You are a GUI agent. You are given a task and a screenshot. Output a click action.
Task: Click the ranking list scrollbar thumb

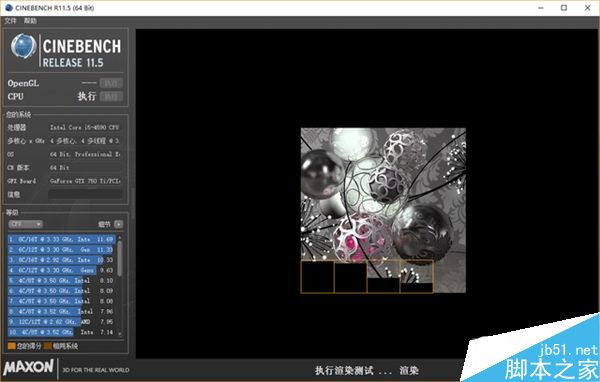click(120, 259)
